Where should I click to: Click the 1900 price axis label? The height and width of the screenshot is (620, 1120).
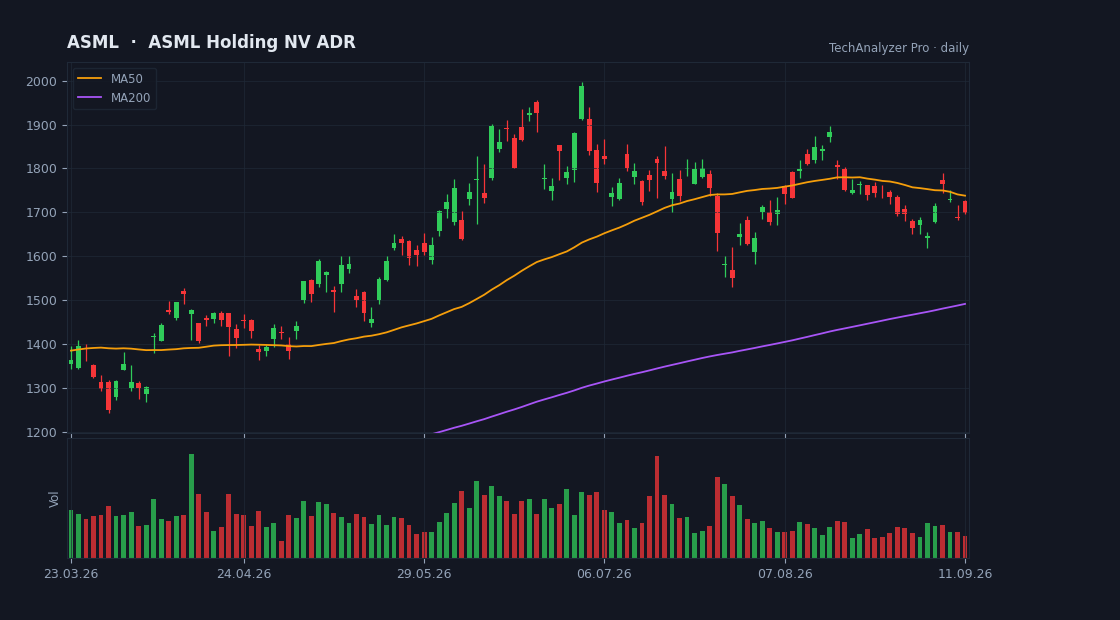(x=42, y=126)
